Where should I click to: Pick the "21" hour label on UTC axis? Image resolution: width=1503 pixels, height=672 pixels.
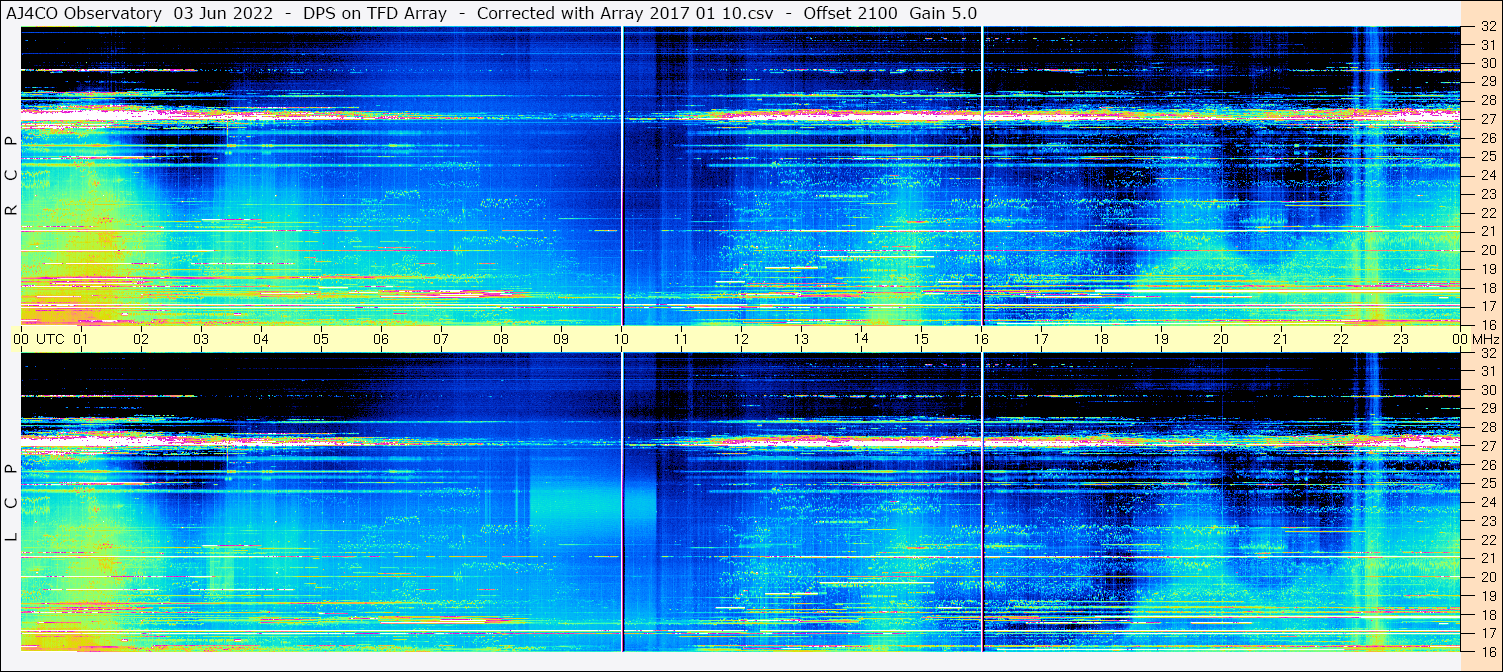(x=1281, y=339)
